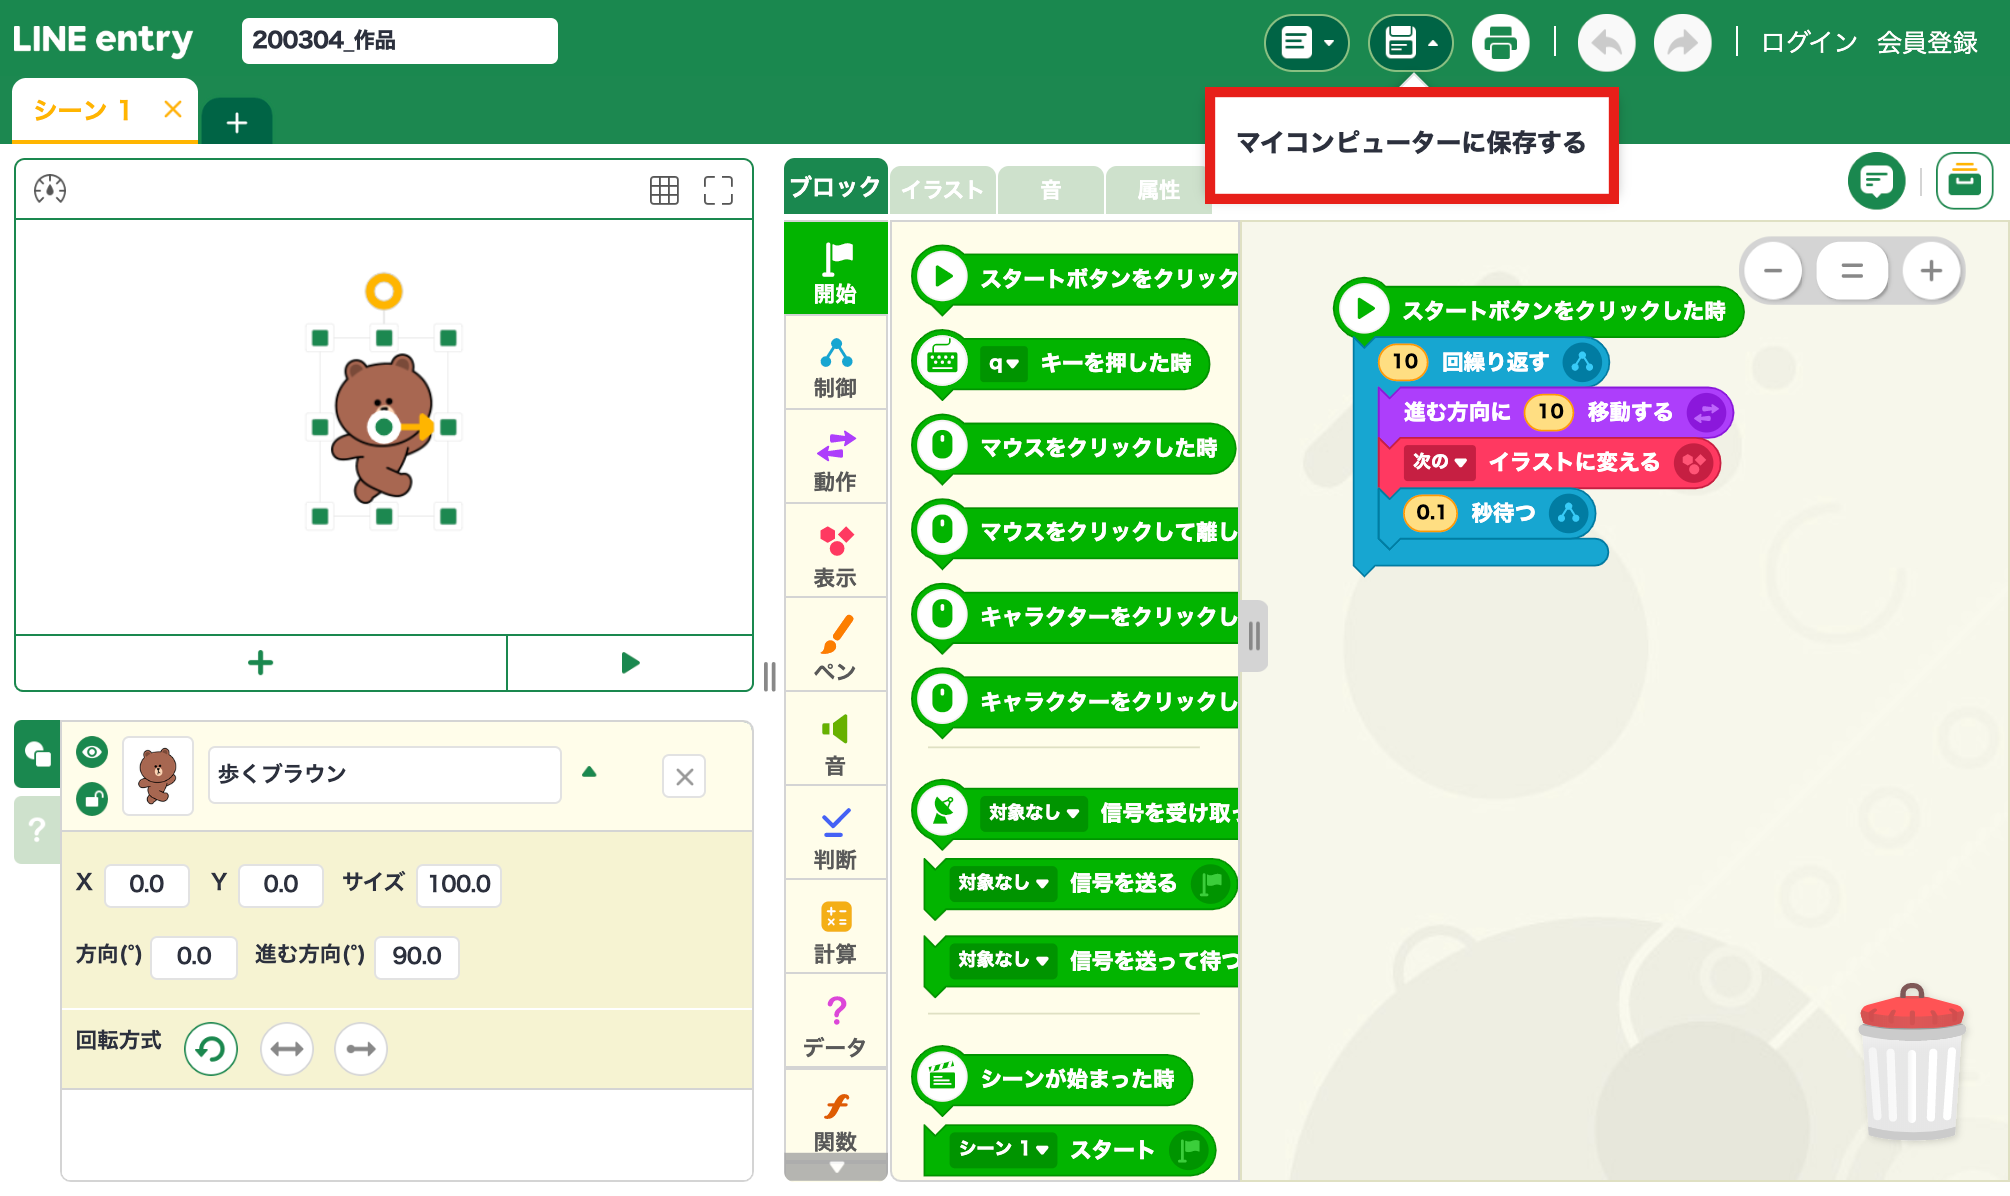The width and height of the screenshot is (2010, 1196).
Task: Click the X coordinate field
Action: [x=146, y=884]
